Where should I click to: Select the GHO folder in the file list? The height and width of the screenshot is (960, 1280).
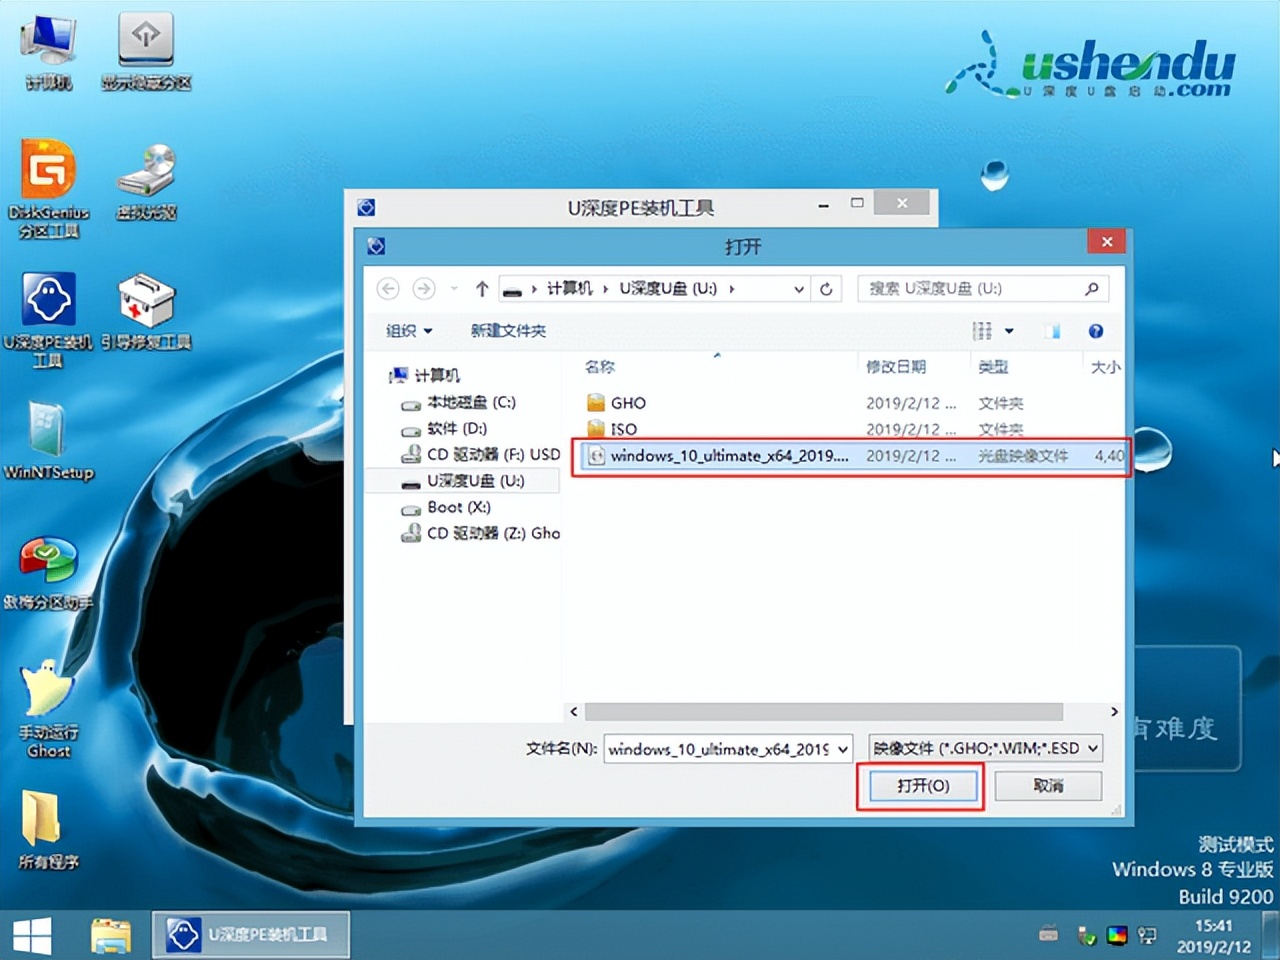point(626,403)
